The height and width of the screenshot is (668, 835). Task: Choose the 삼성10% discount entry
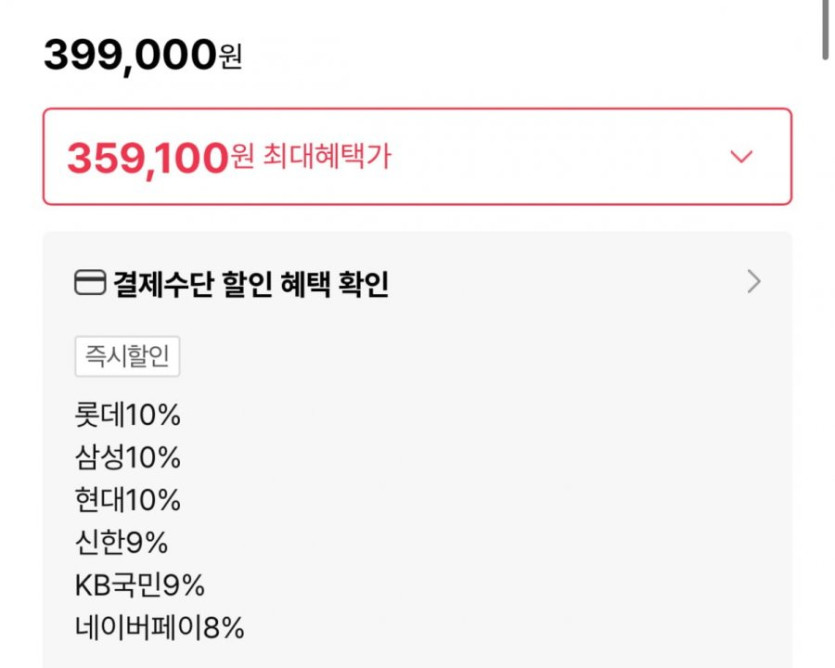(x=127, y=457)
